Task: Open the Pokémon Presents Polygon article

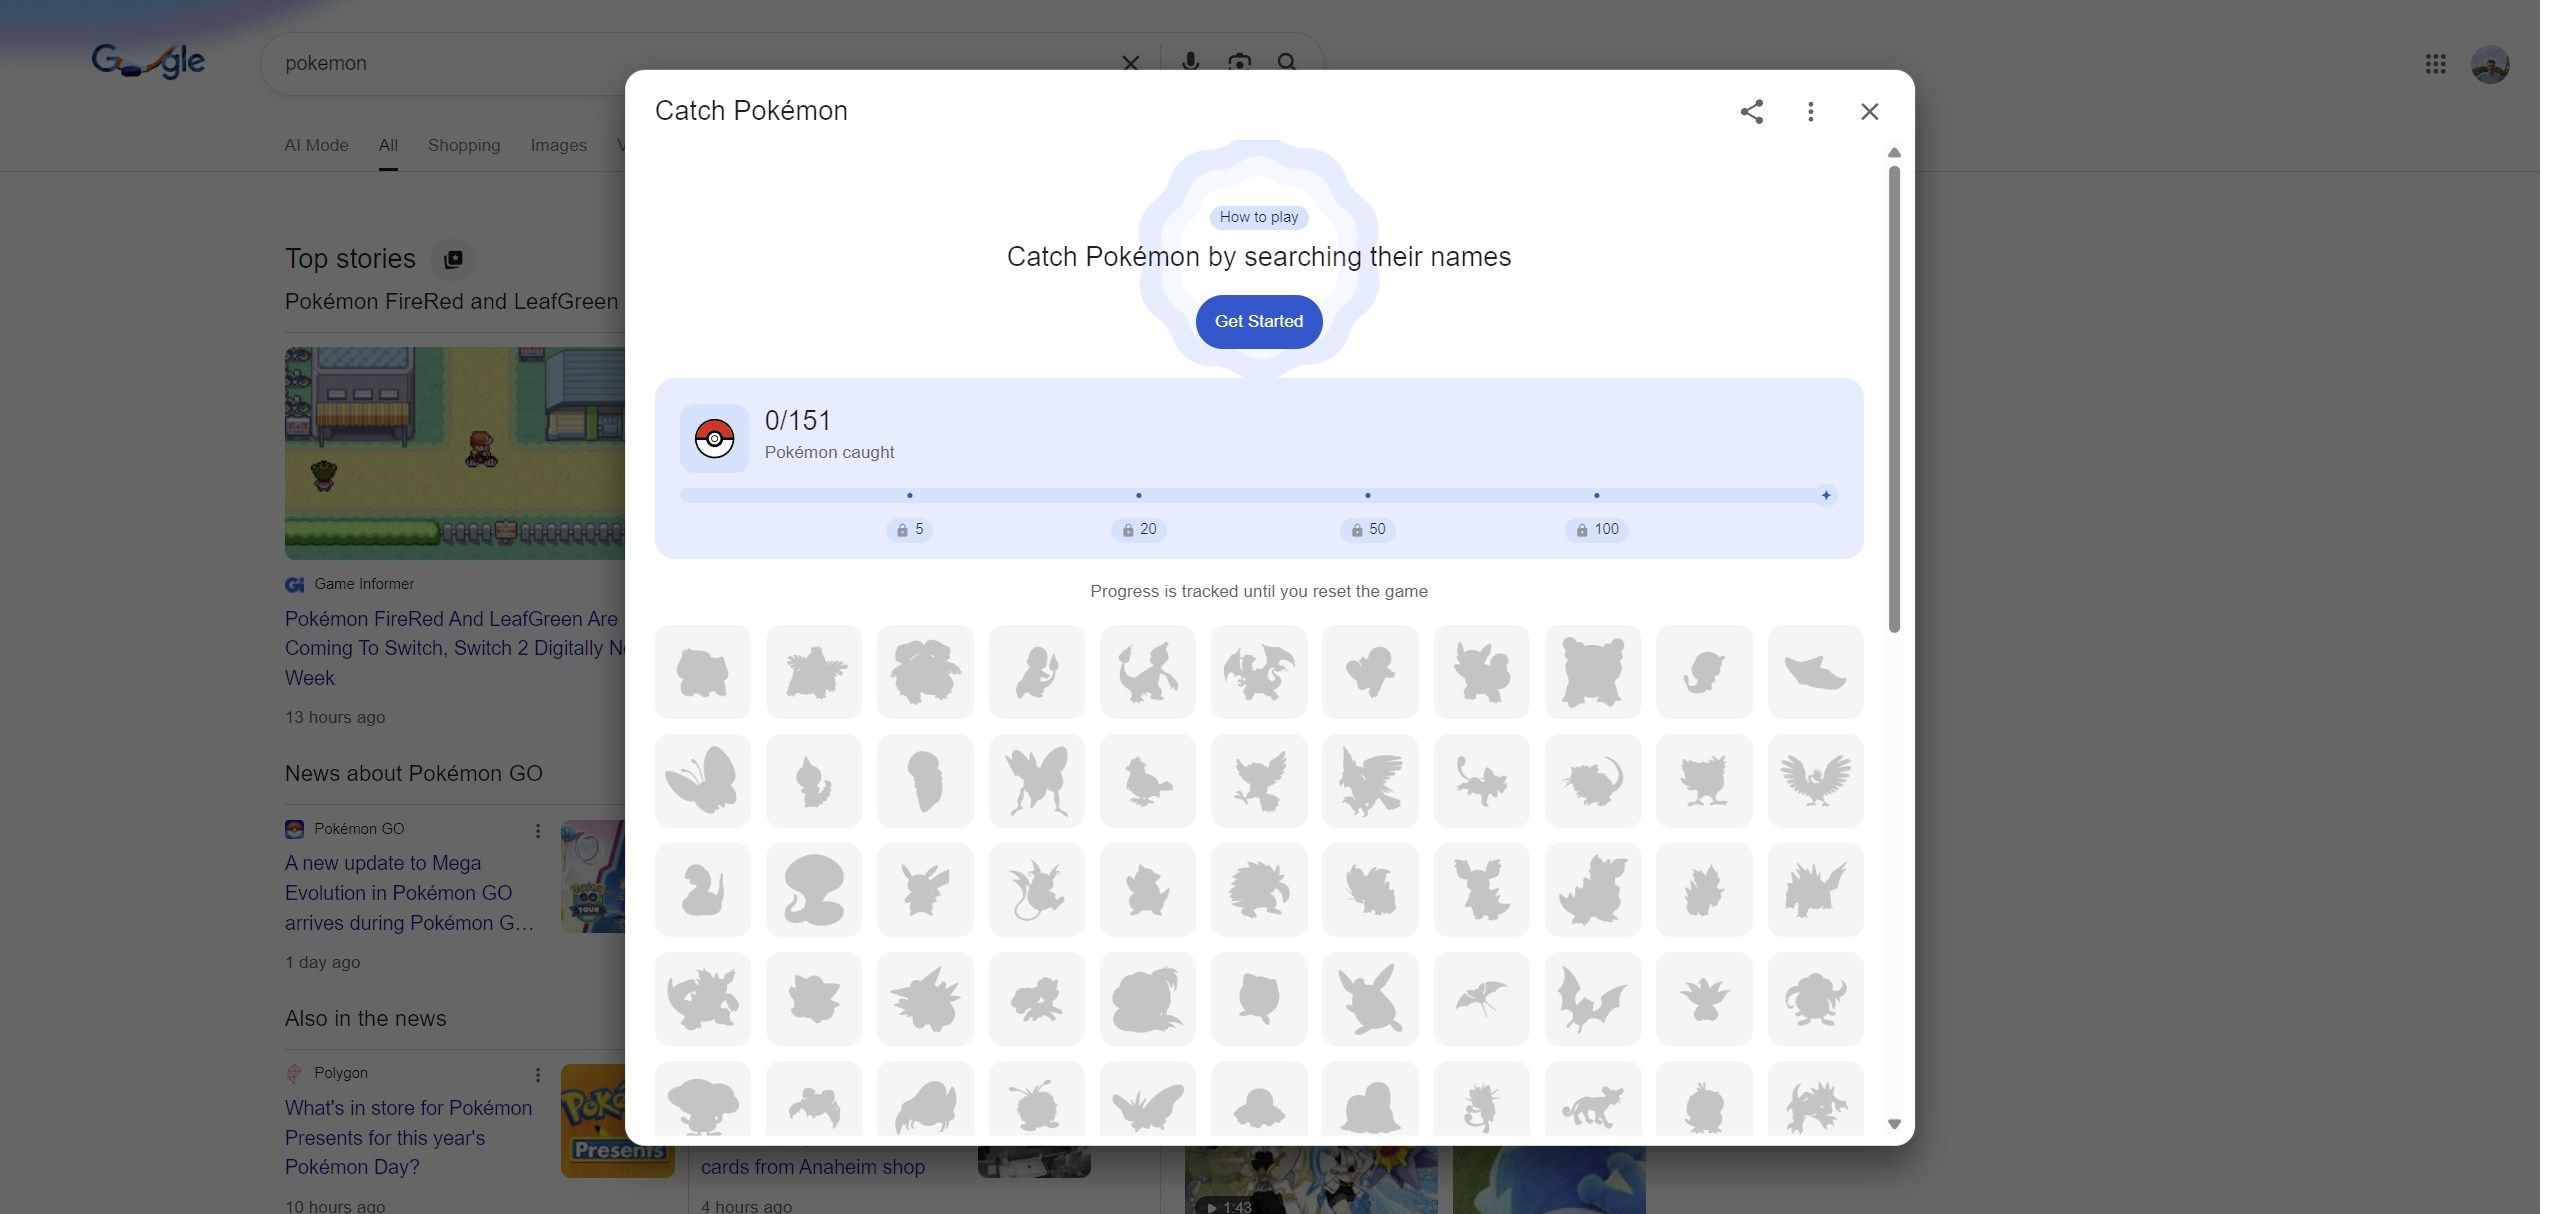Action: (408, 1137)
